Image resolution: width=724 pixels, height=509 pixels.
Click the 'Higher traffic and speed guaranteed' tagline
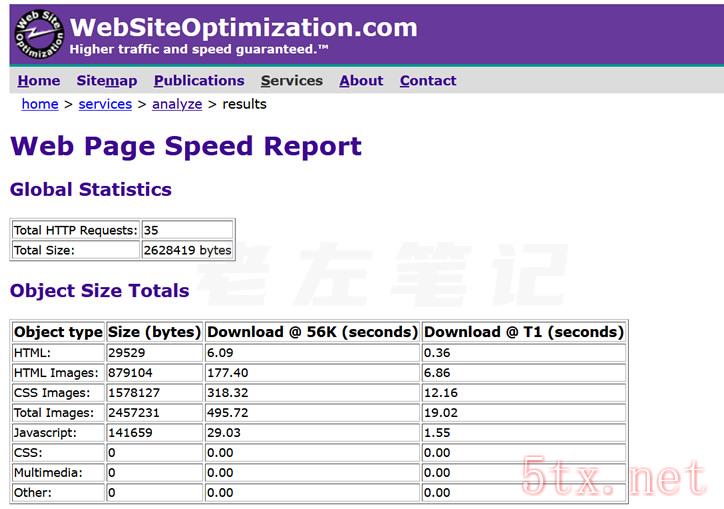(199, 49)
